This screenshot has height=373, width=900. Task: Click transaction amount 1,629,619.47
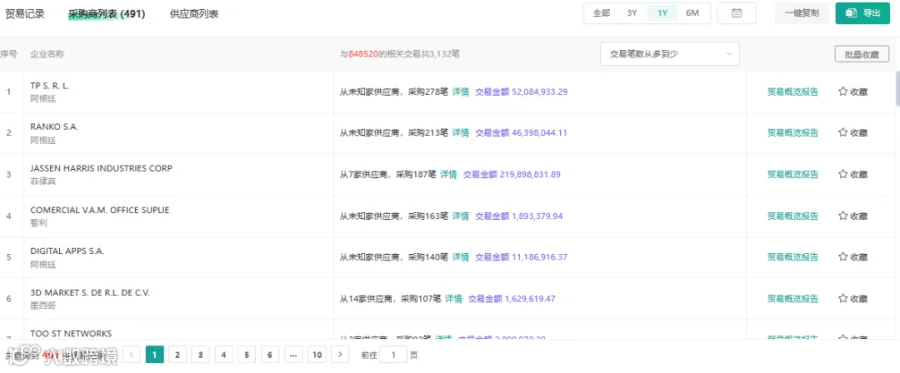click(530, 298)
